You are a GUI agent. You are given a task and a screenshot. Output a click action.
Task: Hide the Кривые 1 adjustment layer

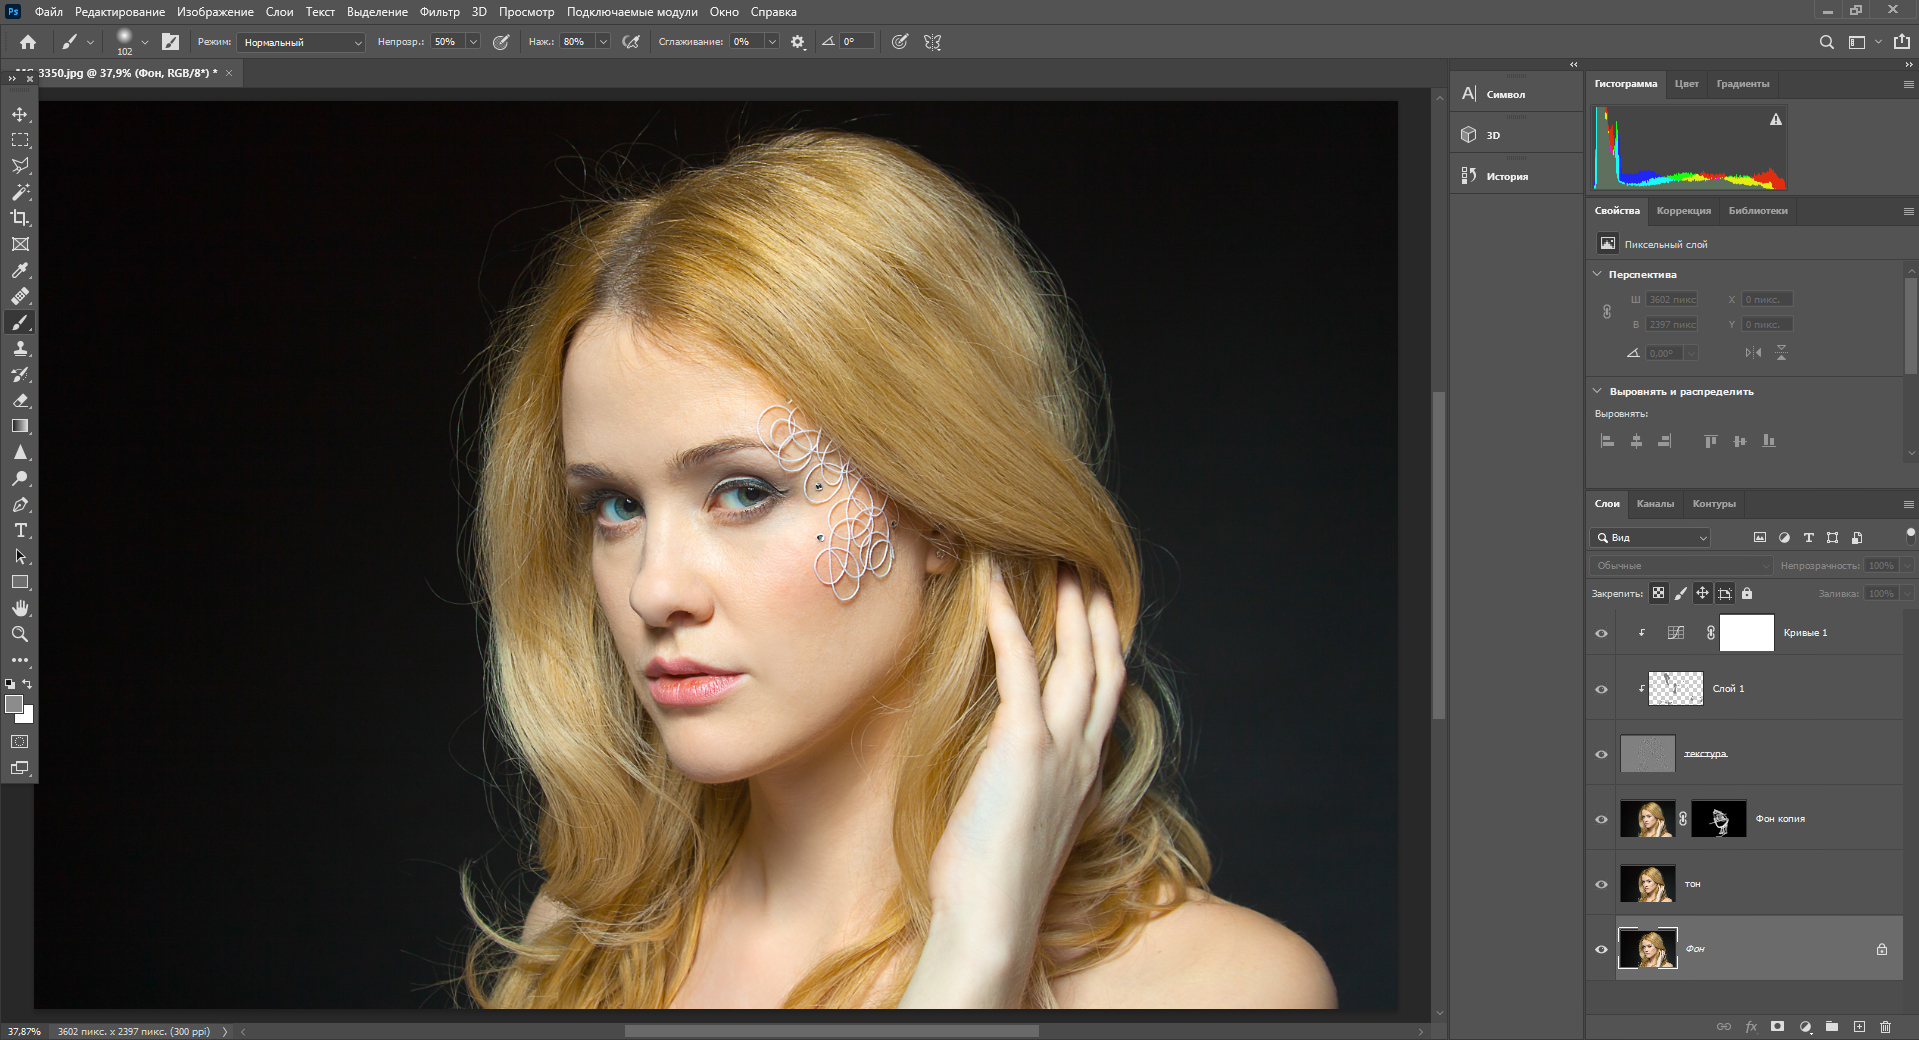(1601, 632)
